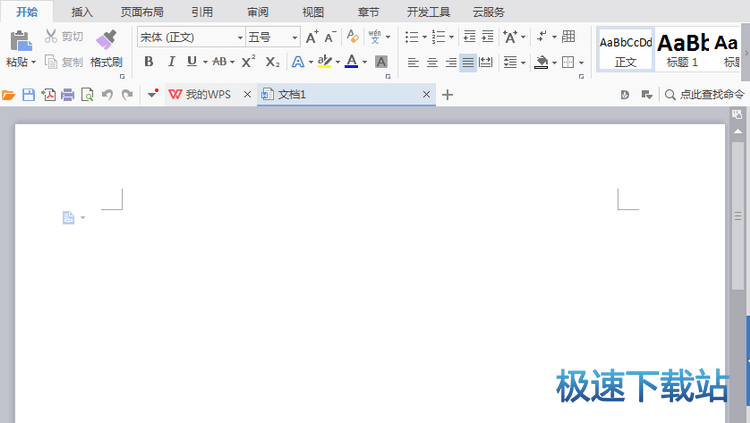Increase font size with A+ icon
750x423 pixels.
point(312,37)
